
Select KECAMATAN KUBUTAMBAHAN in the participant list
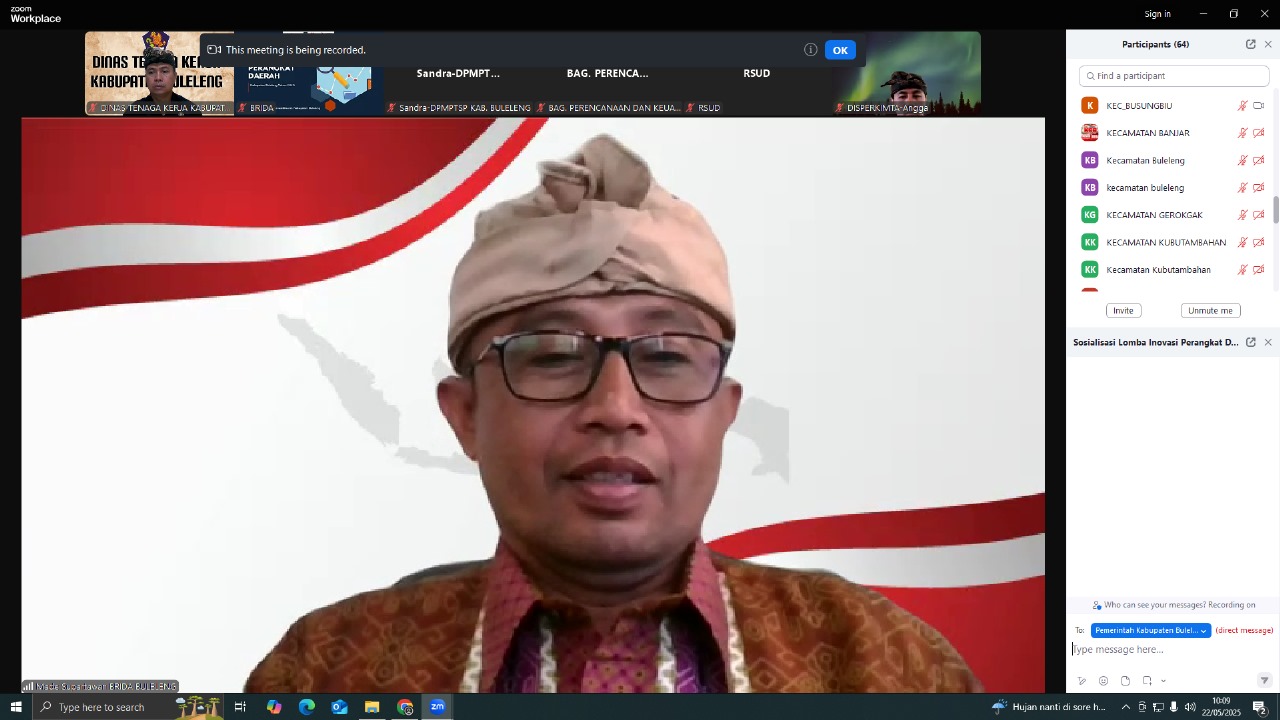[x=1165, y=242]
